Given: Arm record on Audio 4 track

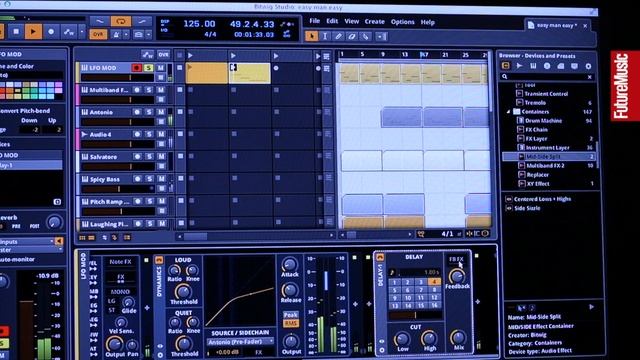Looking at the screenshot, I should 137,134.
